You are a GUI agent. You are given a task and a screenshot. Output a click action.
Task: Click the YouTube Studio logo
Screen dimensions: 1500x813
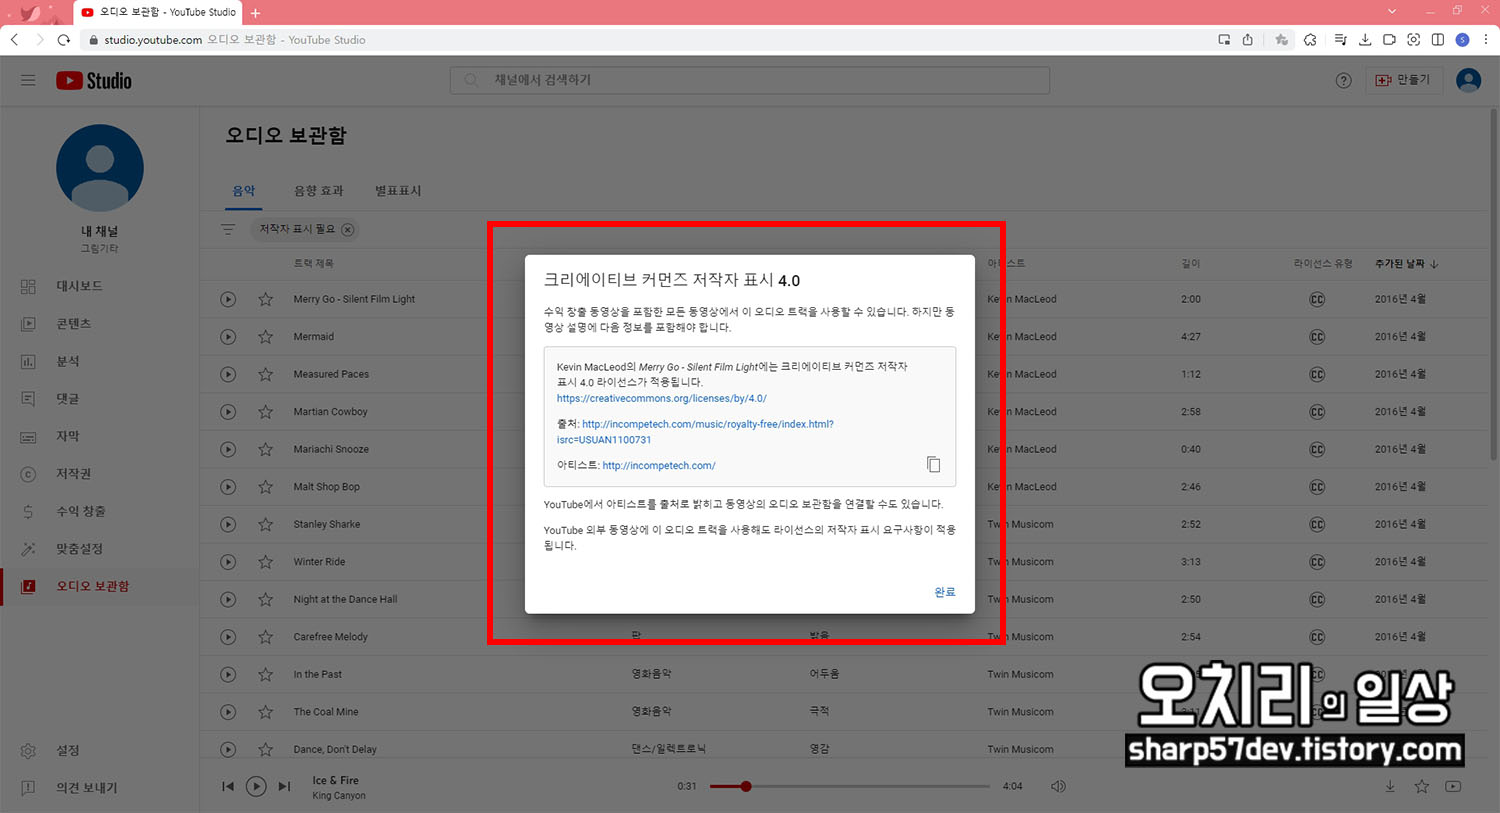[94, 81]
